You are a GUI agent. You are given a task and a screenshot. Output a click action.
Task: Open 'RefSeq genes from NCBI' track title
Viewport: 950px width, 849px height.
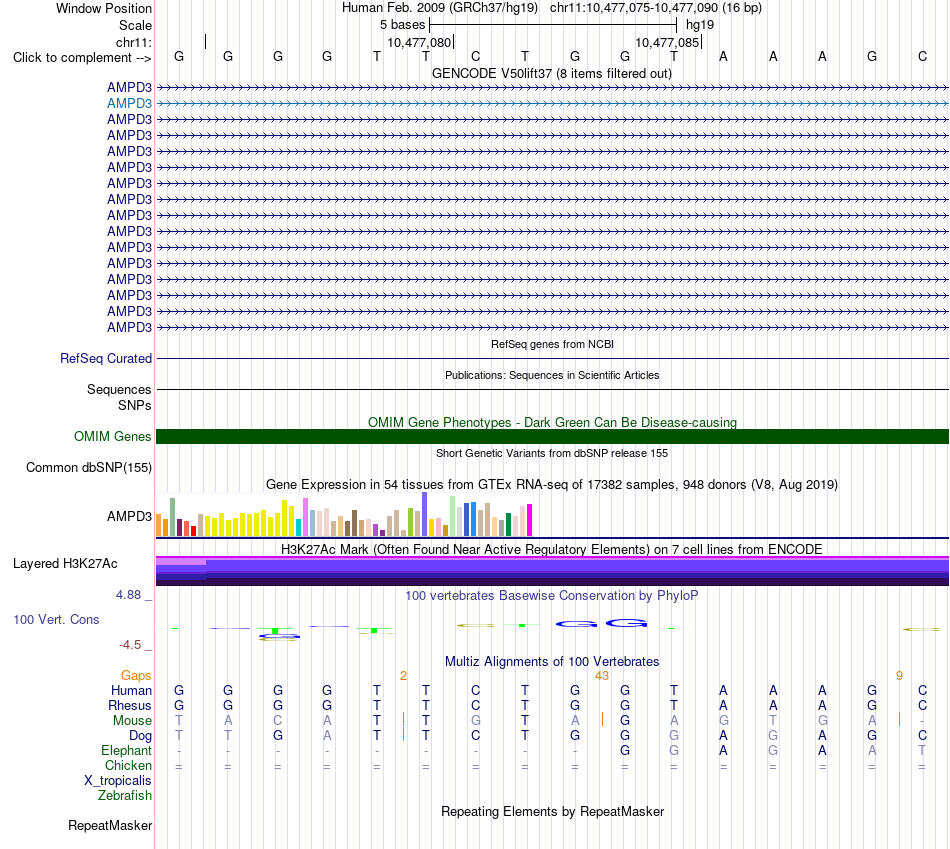(552, 344)
